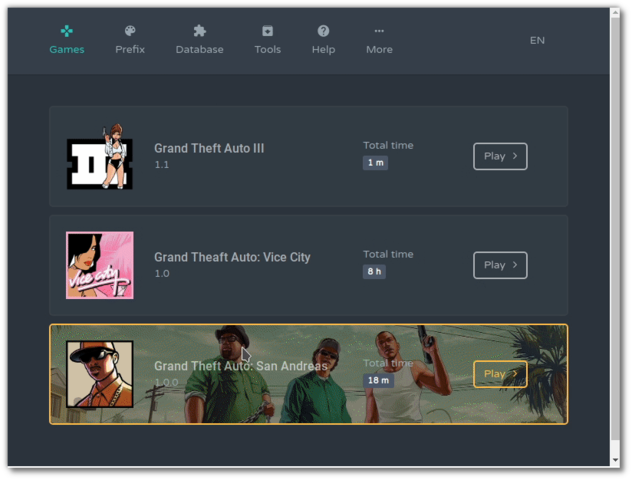The width and height of the screenshot is (632, 480).
Task: Change language via EN selector
Action: [x=537, y=40]
